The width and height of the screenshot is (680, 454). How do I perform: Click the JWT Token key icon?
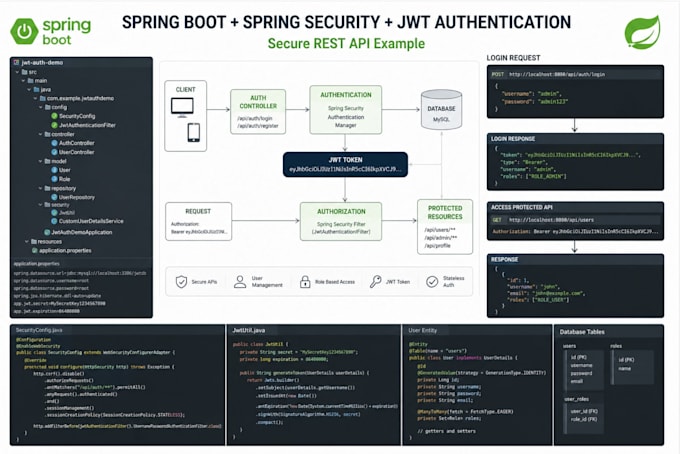(x=376, y=281)
